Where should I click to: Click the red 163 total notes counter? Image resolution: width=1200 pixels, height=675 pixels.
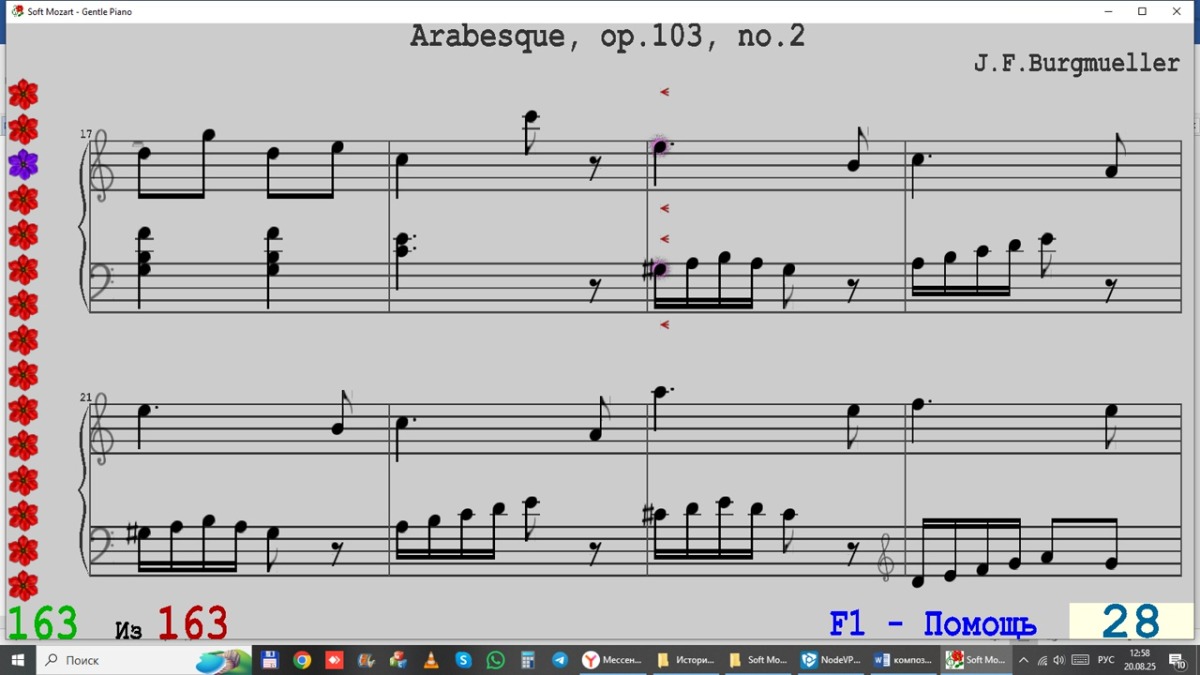193,623
